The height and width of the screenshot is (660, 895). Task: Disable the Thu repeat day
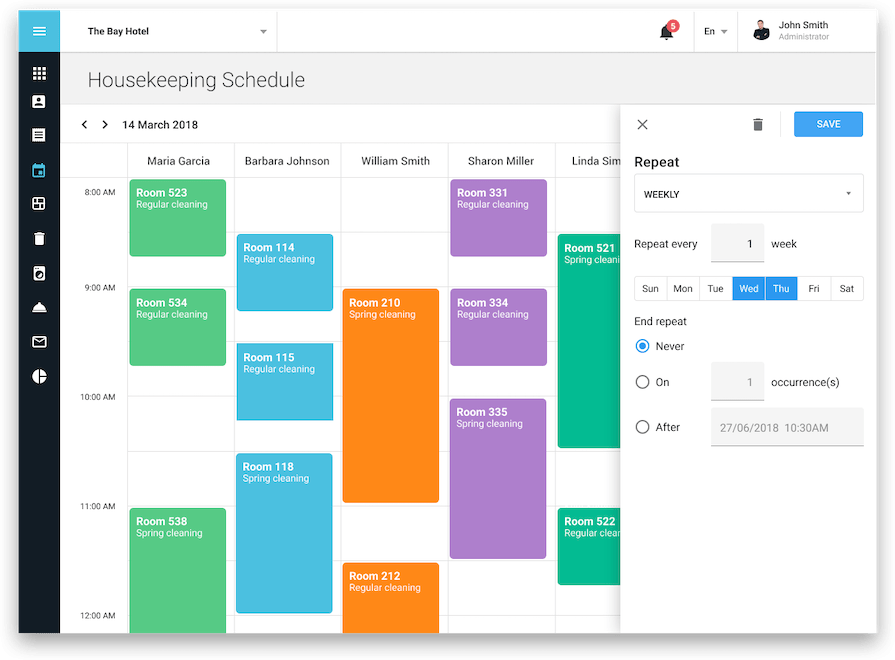781,288
